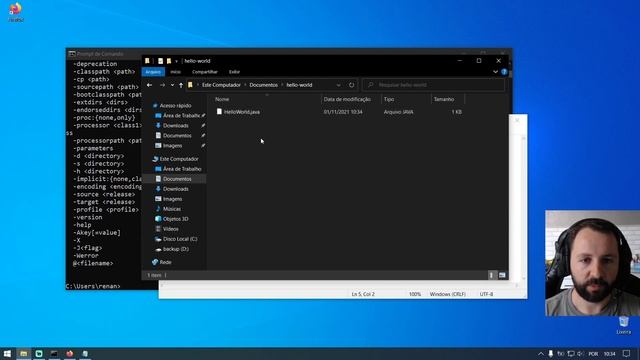This screenshot has width=640, height=360.
Task: Open Explorer help with the question mark icon
Action: [x=504, y=72]
